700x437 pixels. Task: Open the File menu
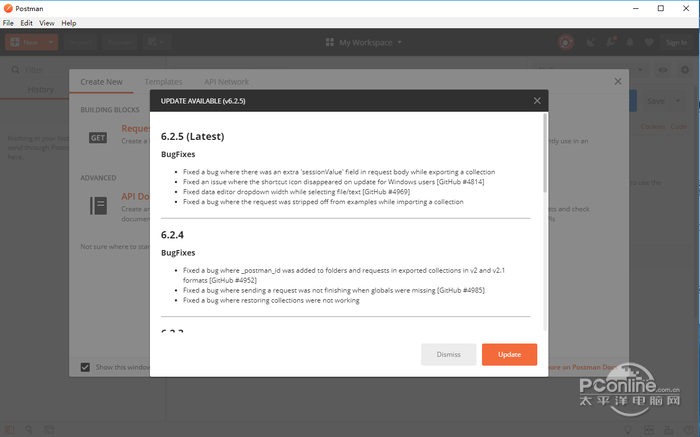click(x=8, y=23)
